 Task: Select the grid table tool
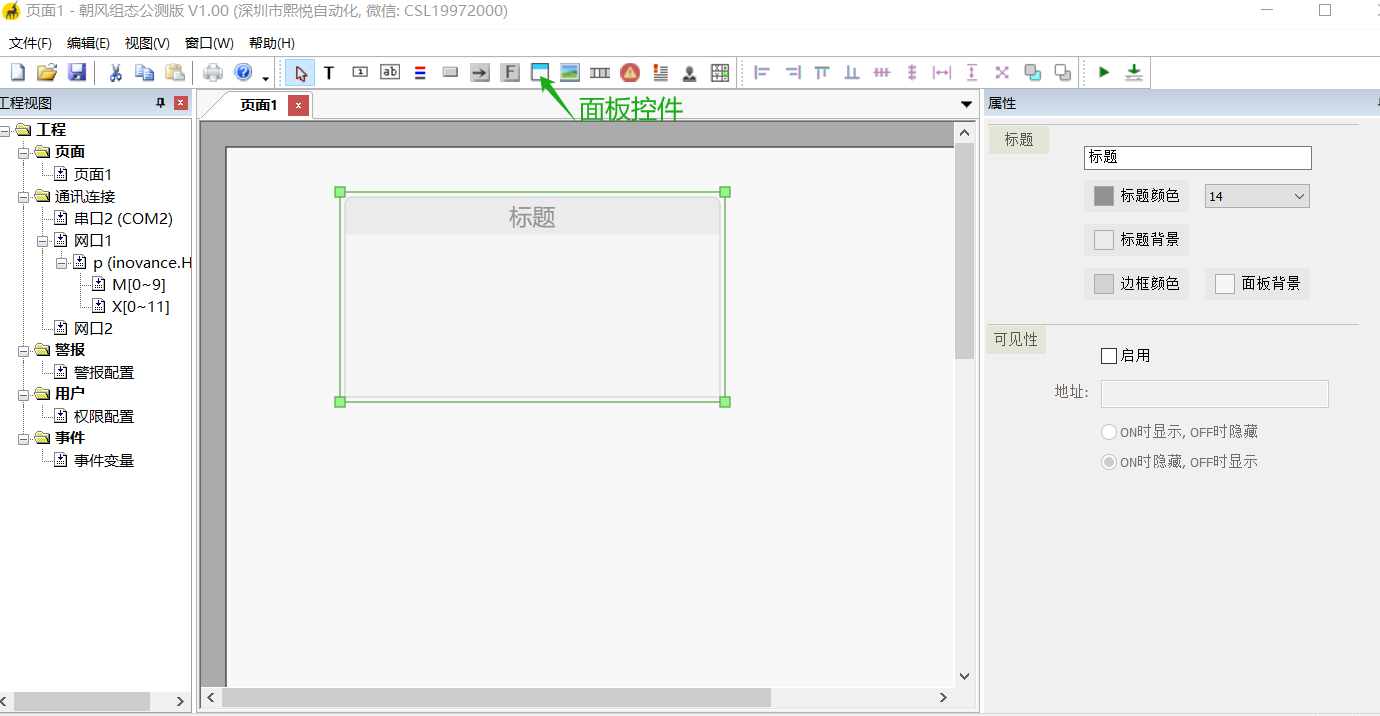720,72
